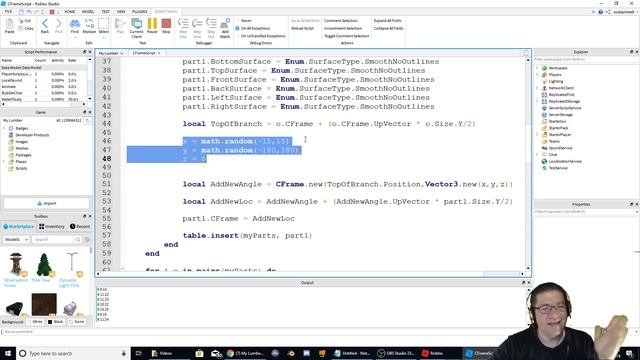Open OBS Studio from the taskbar

click(x=396, y=353)
